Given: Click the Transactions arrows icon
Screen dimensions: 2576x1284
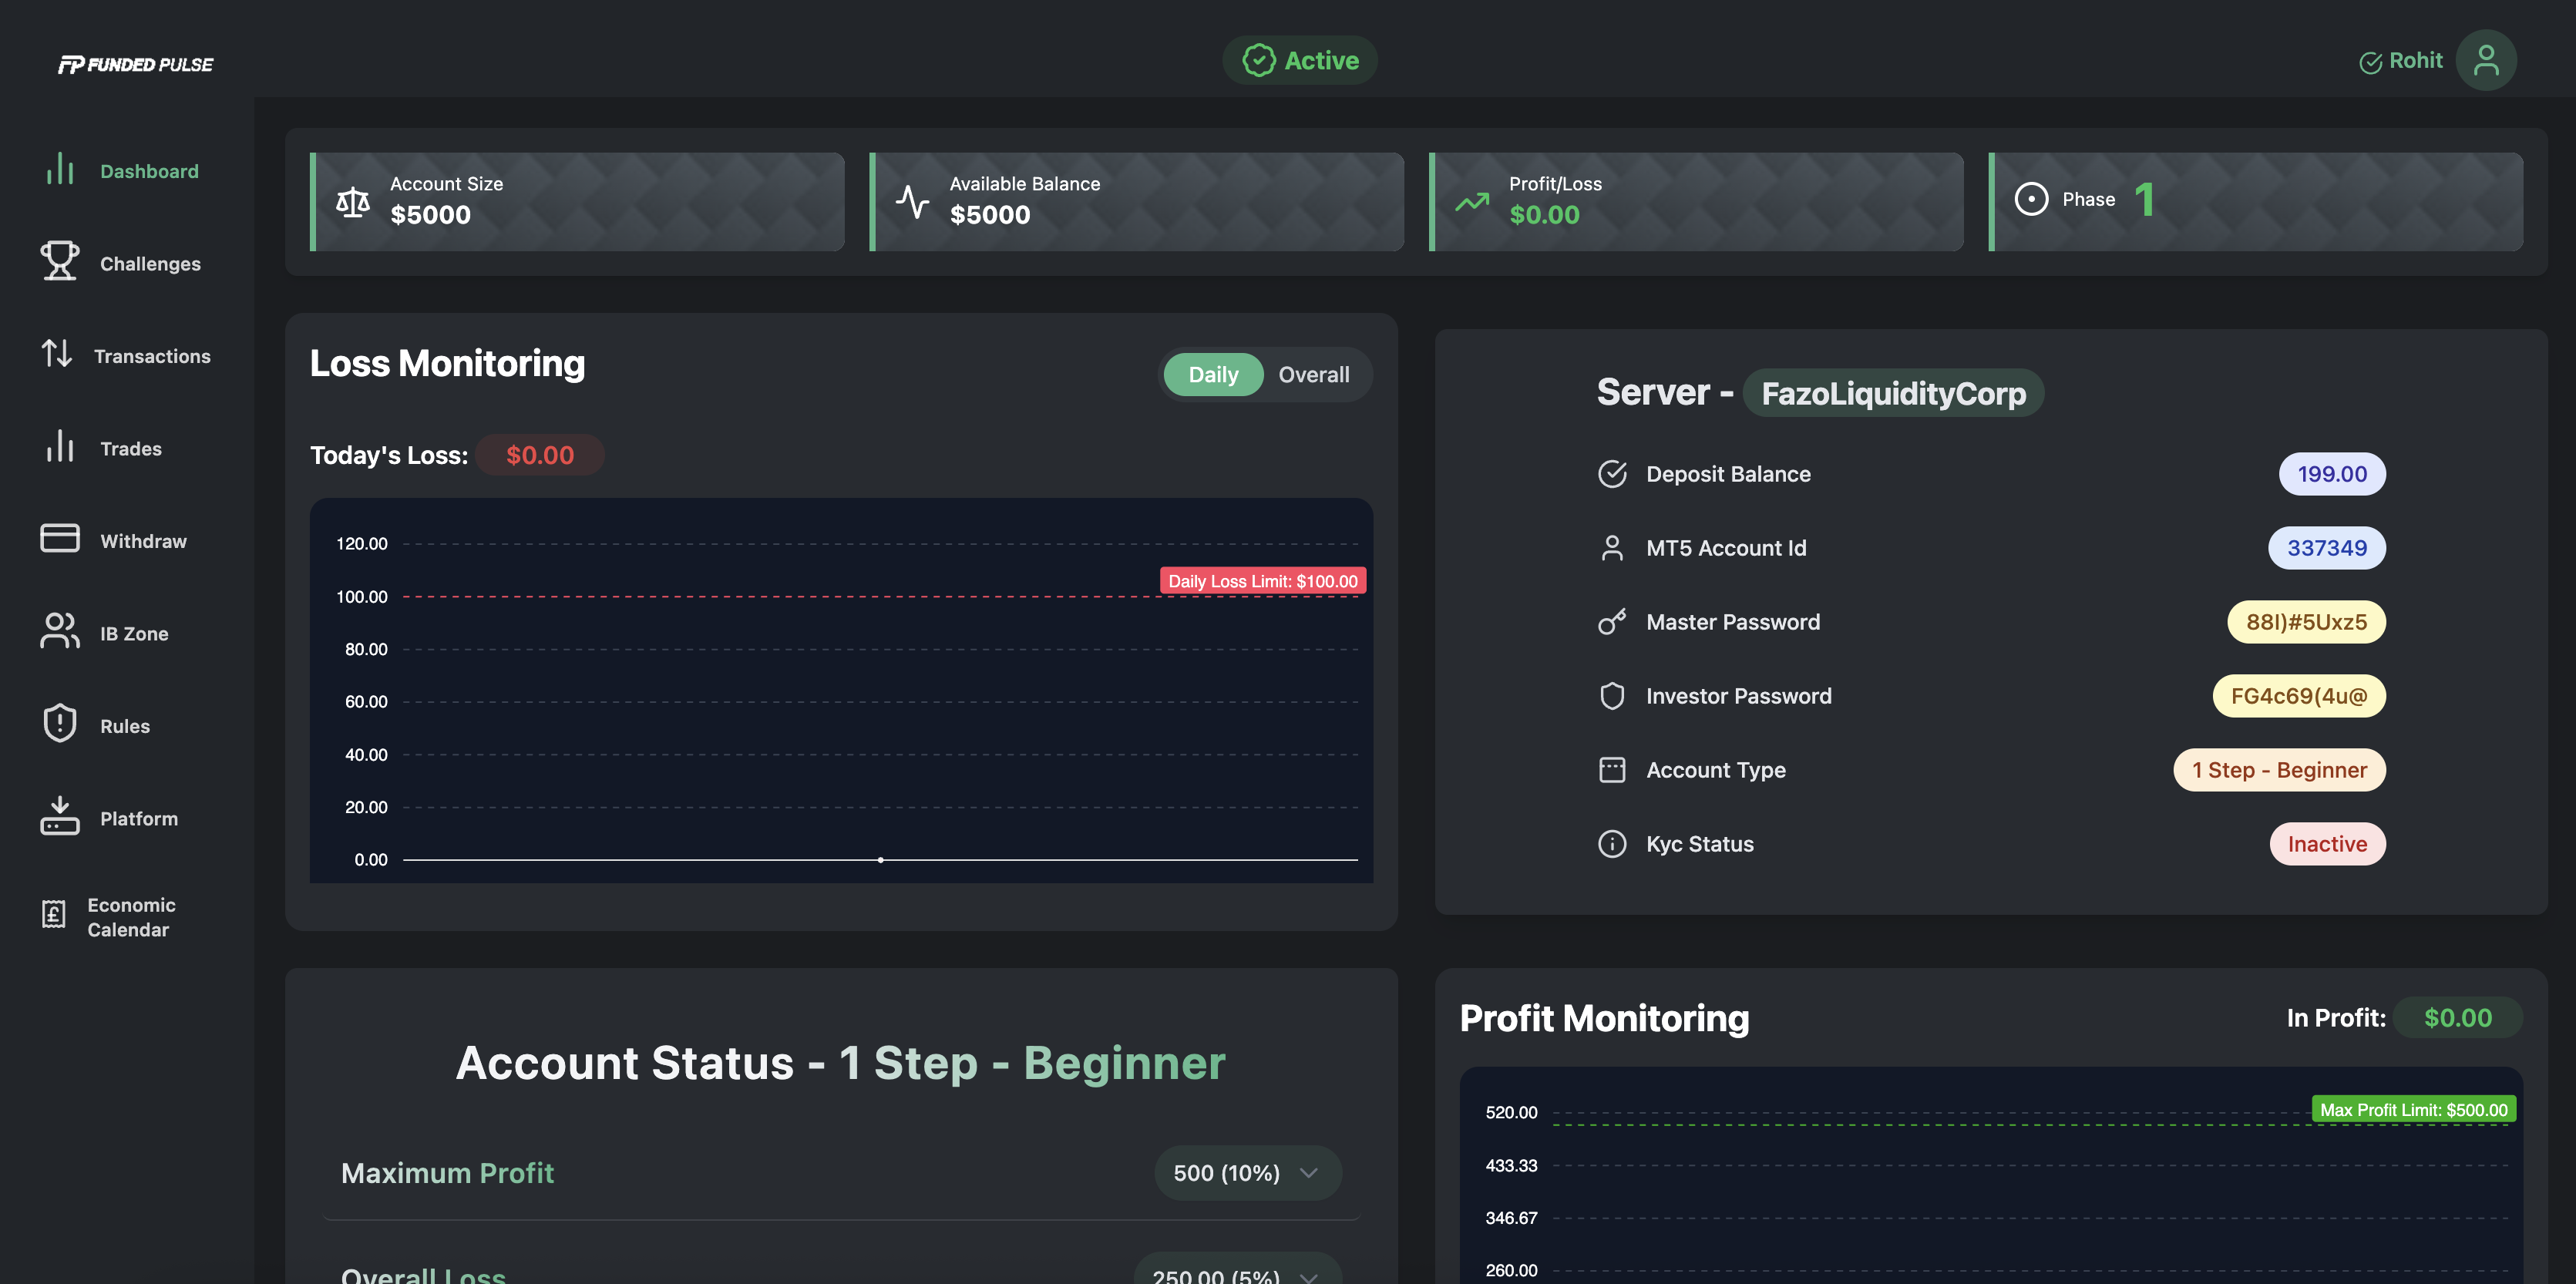Looking at the screenshot, I should (57, 354).
